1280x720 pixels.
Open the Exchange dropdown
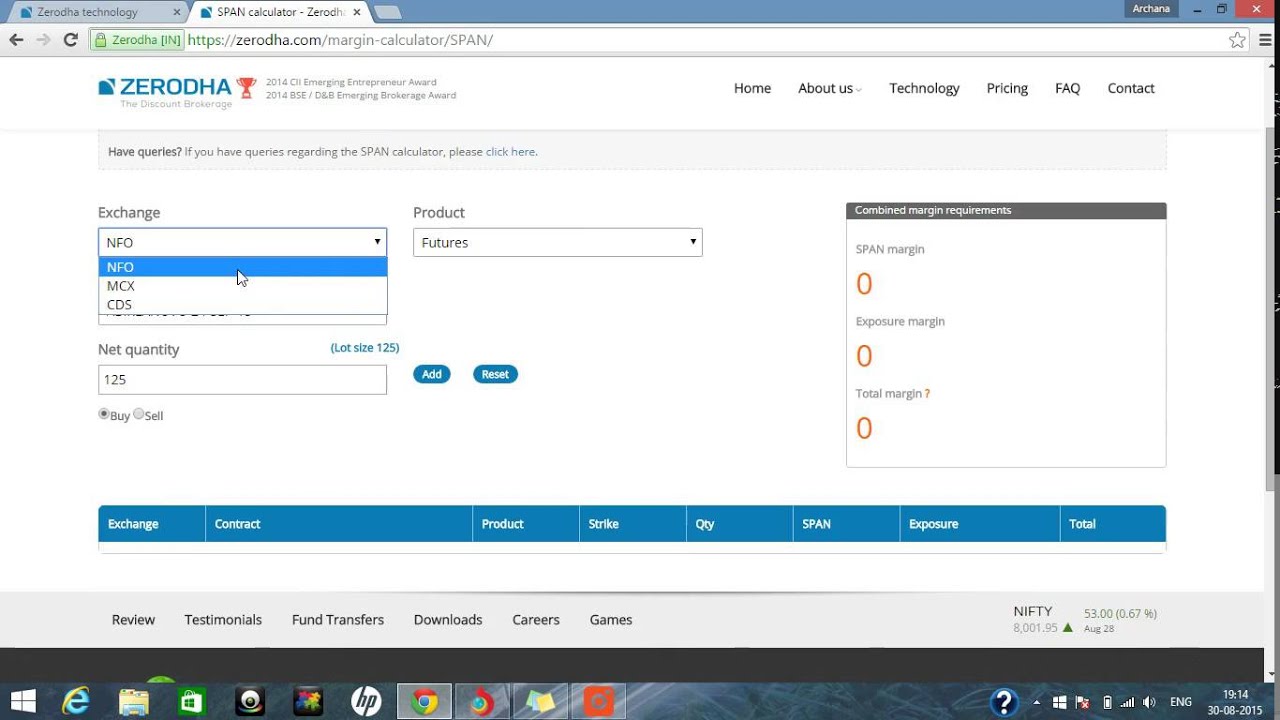pyautogui.click(x=242, y=242)
